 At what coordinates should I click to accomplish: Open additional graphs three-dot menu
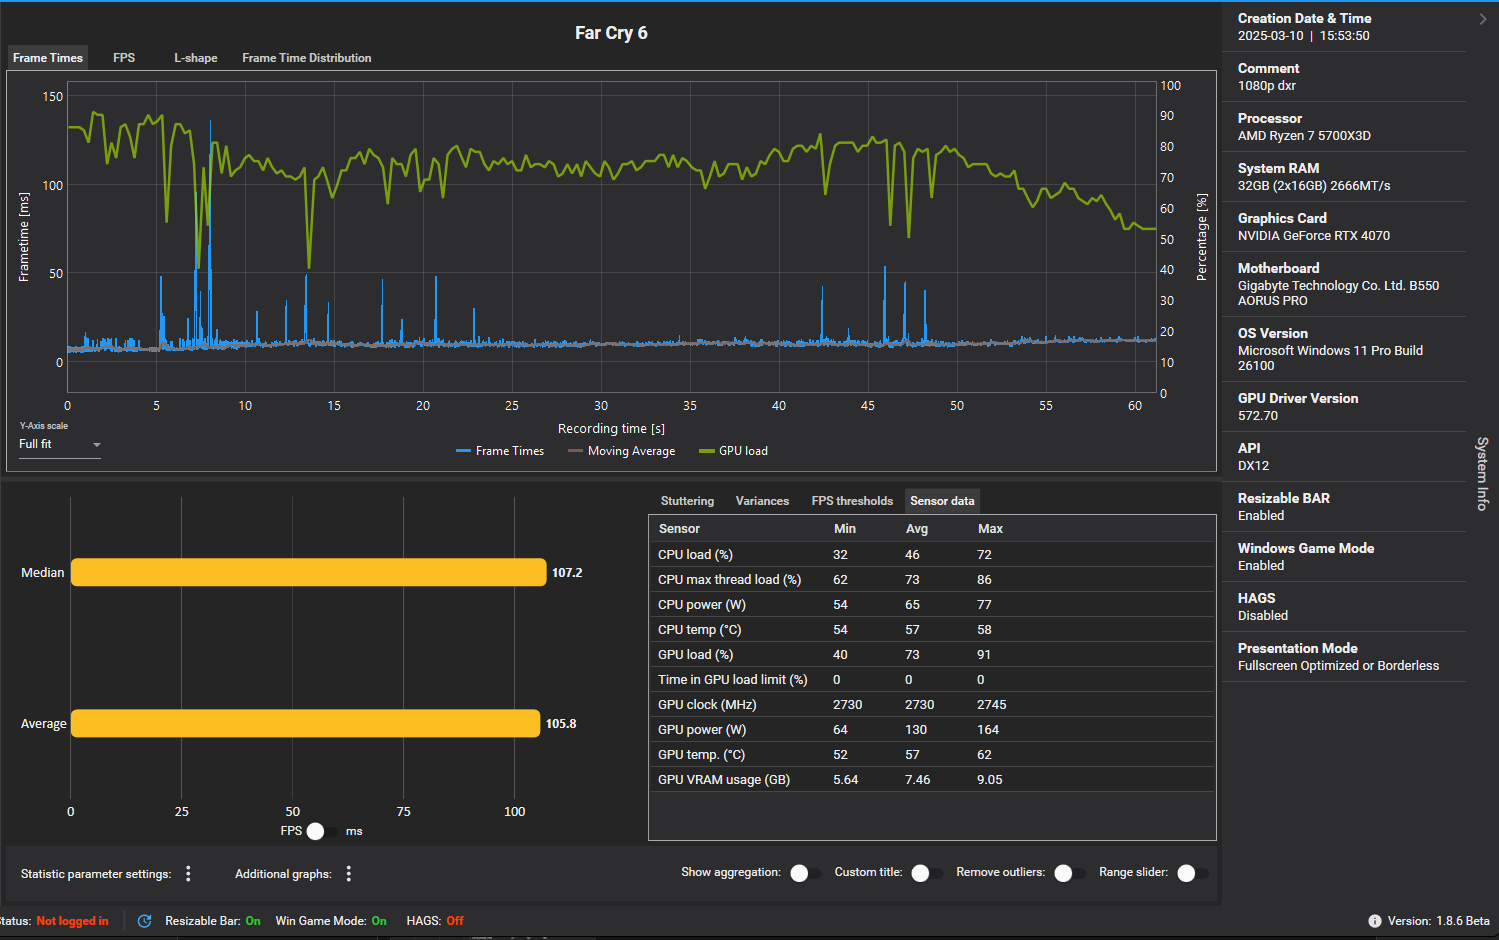(349, 874)
